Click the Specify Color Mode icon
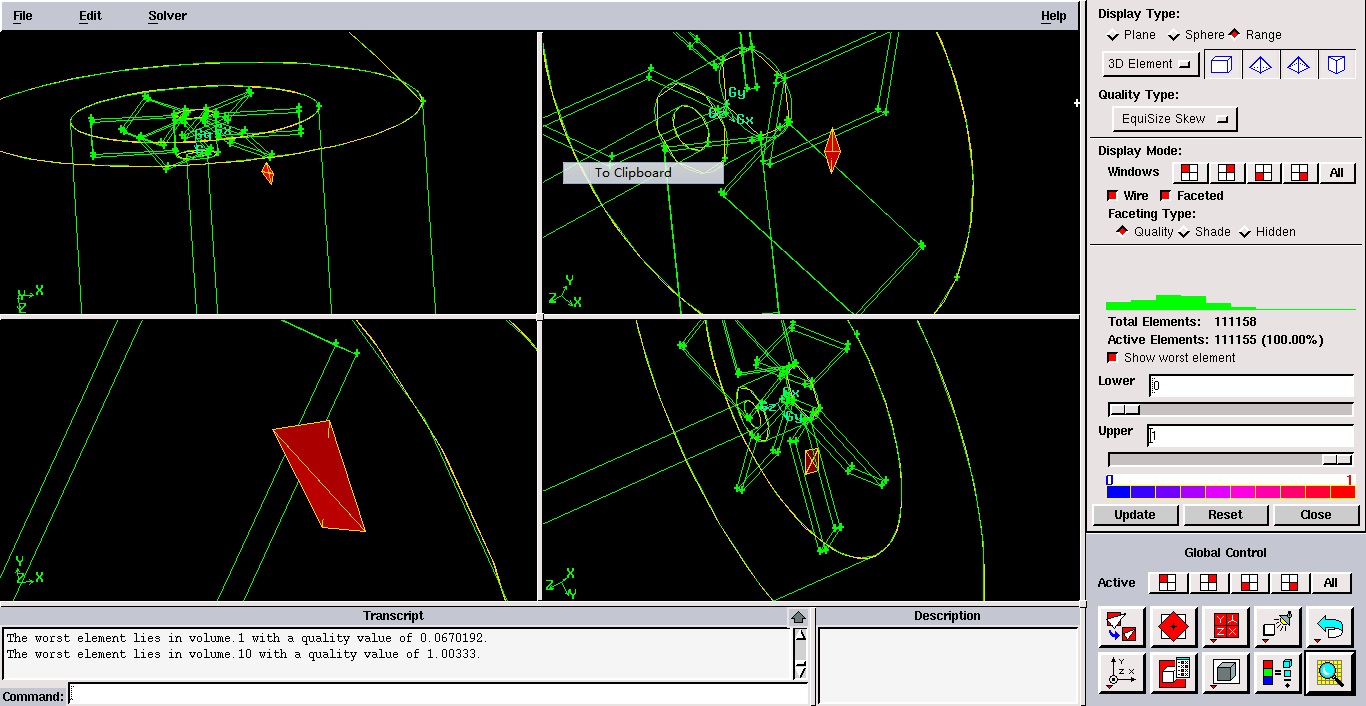The height and width of the screenshot is (706, 1366). click(x=1278, y=672)
